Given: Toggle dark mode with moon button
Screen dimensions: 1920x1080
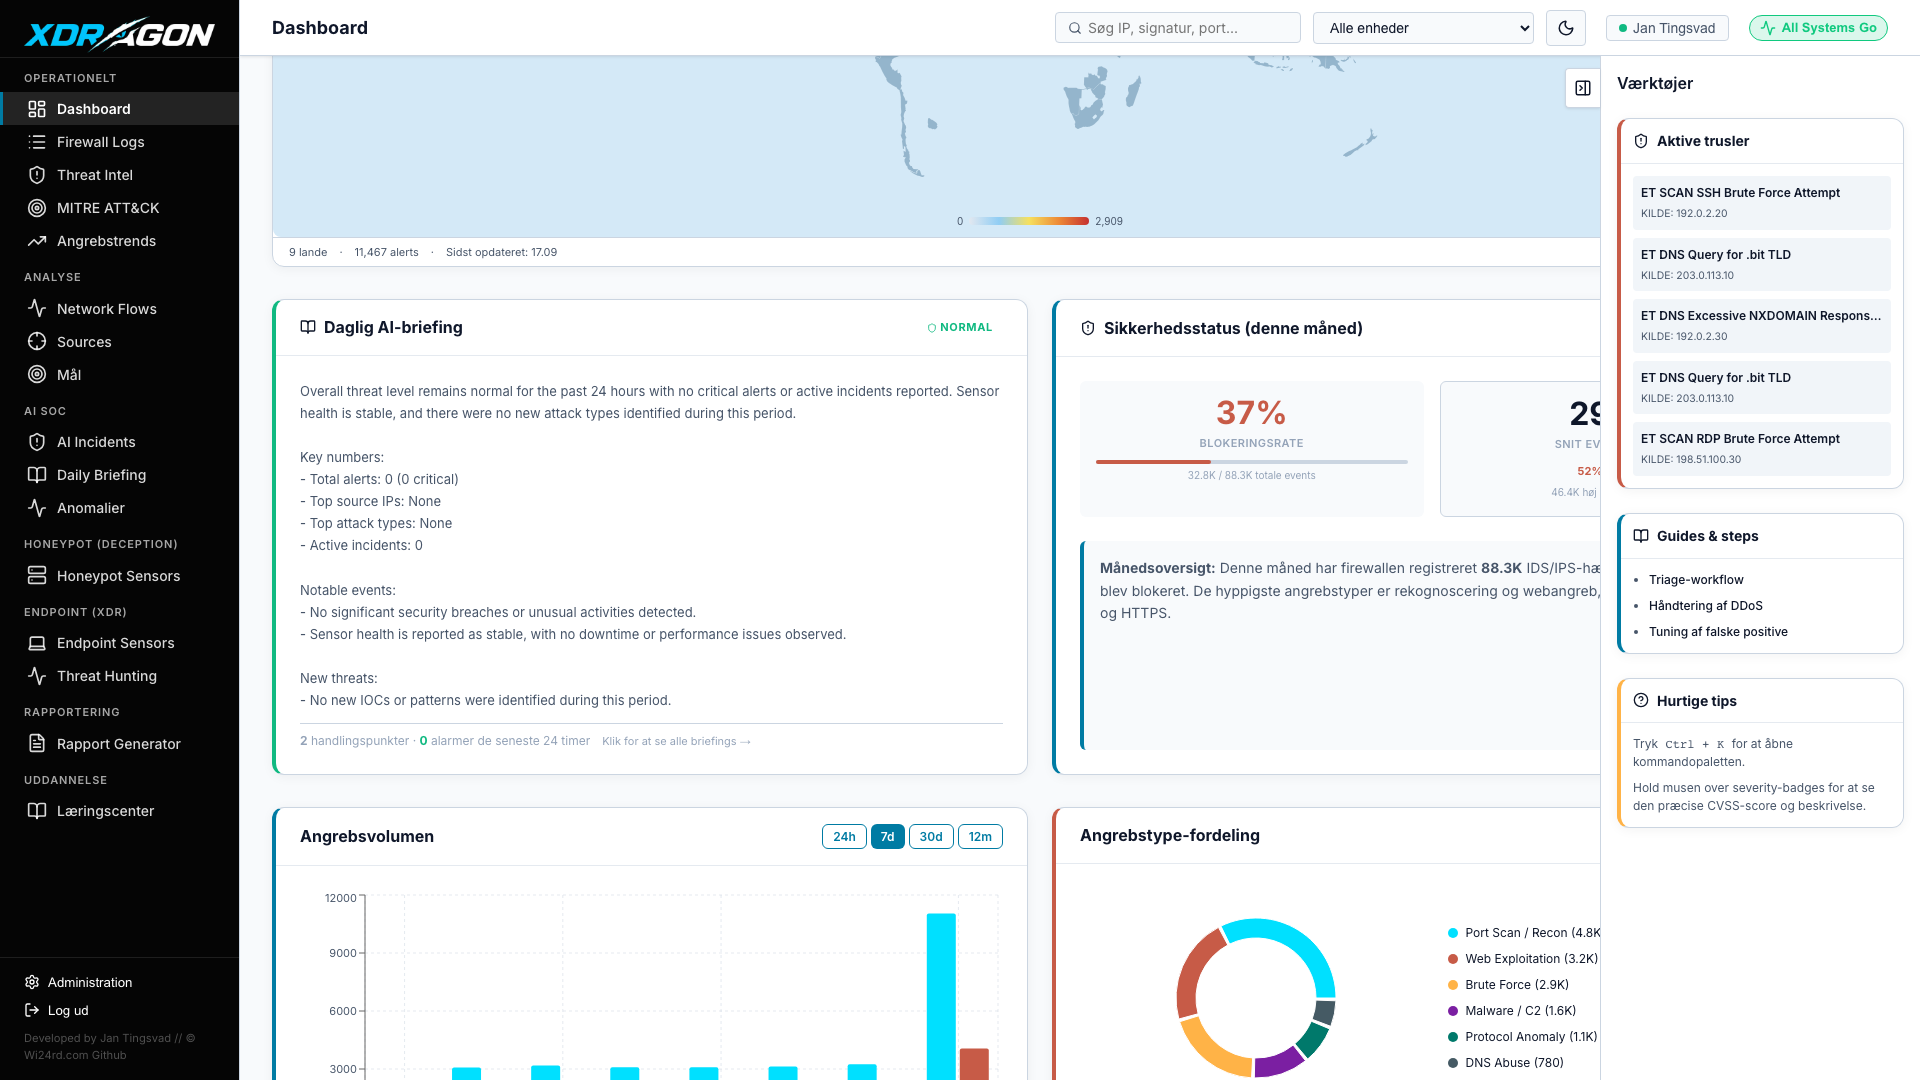Looking at the screenshot, I should [1566, 28].
